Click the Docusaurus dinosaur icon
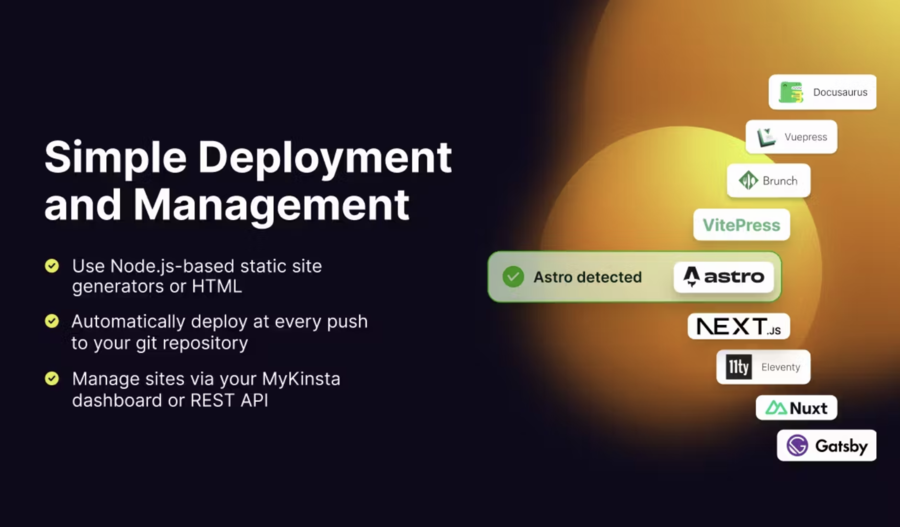 (791, 92)
